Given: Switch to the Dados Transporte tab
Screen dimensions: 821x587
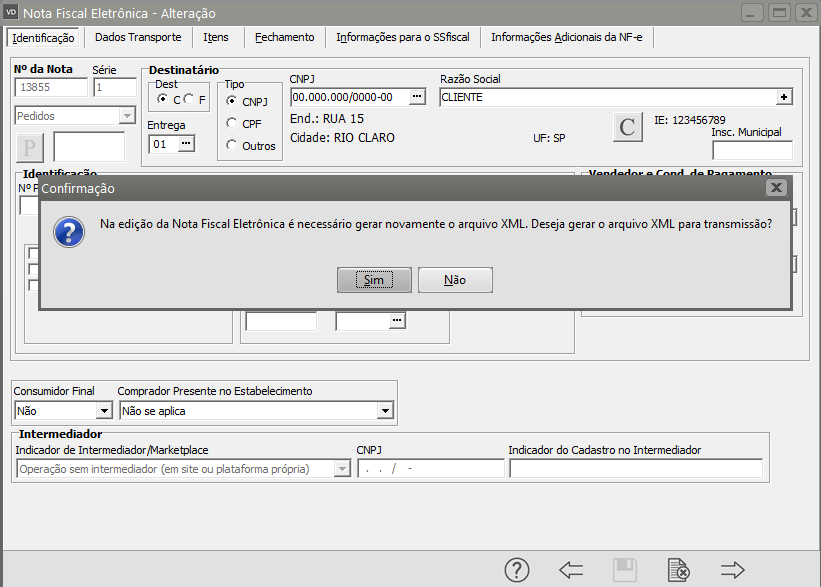Looking at the screenshot, I should coord(138,37).
